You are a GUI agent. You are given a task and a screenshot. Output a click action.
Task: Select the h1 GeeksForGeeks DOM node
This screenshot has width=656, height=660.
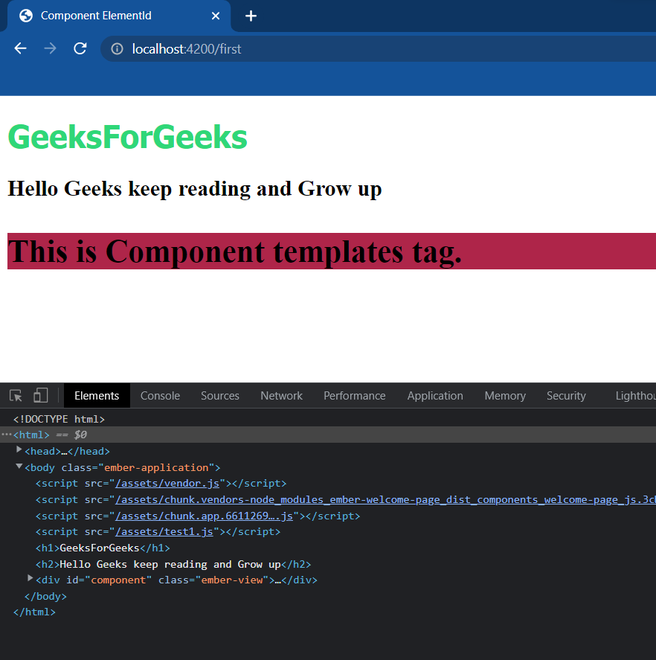click(103, 548)
